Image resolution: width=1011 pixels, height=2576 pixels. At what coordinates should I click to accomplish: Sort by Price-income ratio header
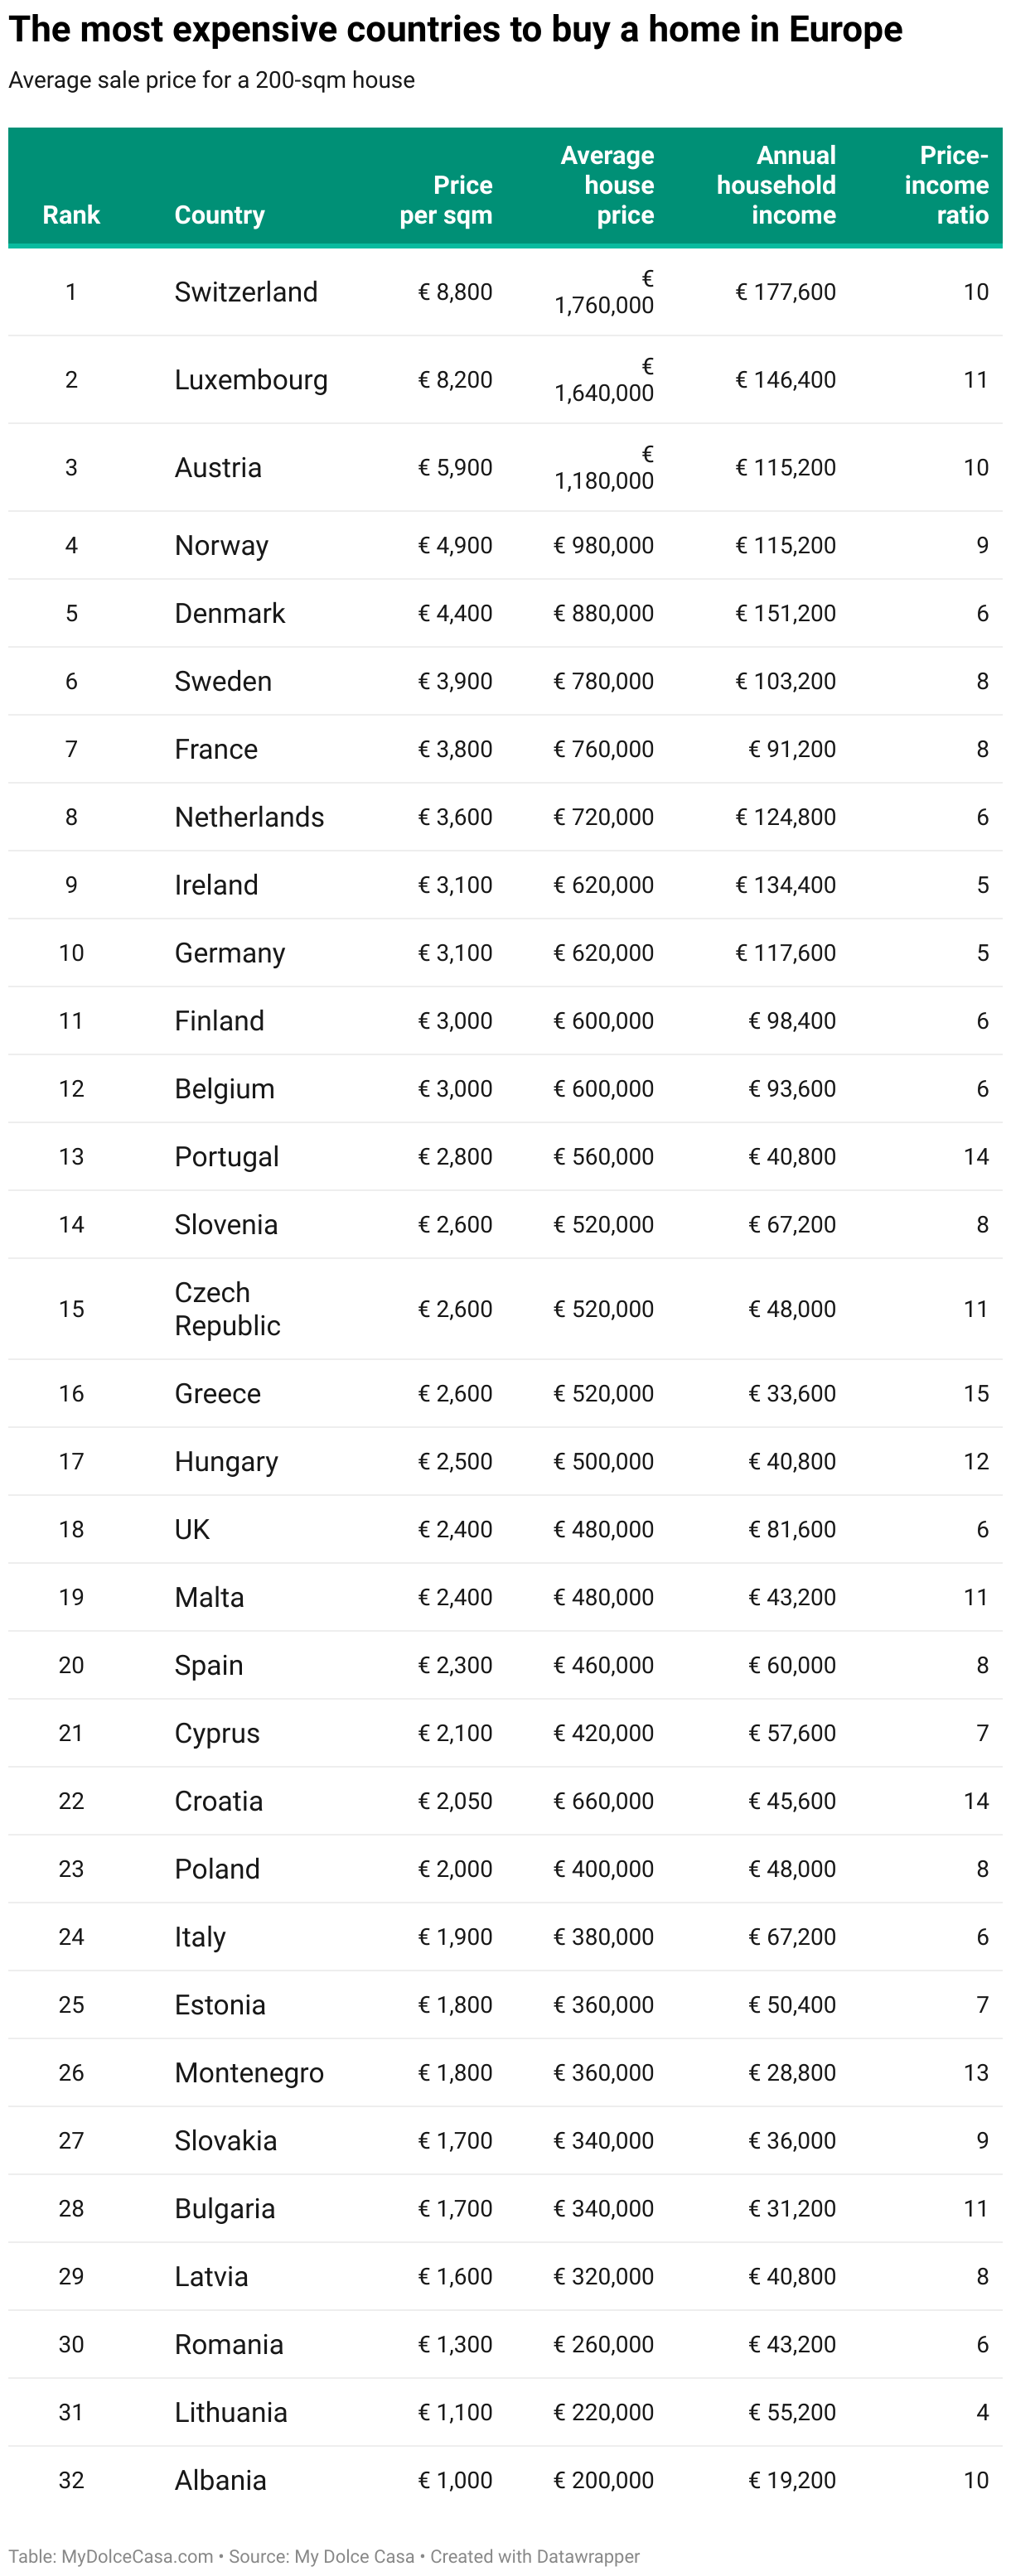946,185
